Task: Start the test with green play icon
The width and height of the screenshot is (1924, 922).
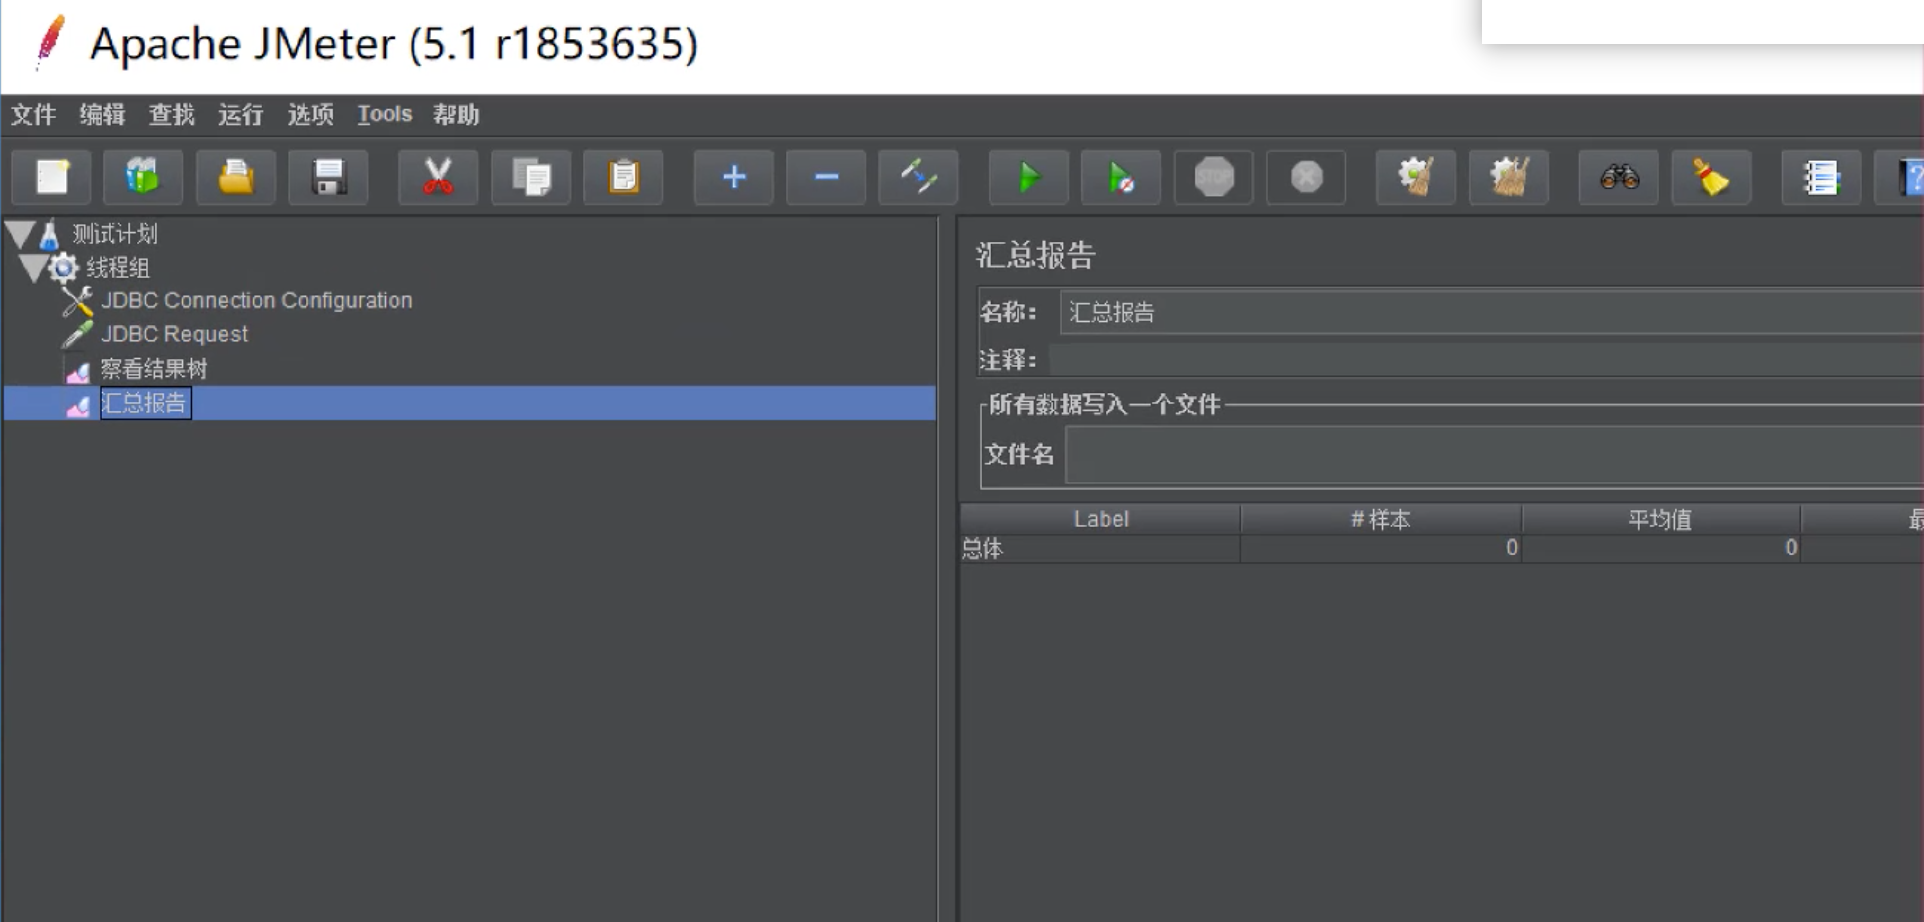Action: [x=1029, y=178]
